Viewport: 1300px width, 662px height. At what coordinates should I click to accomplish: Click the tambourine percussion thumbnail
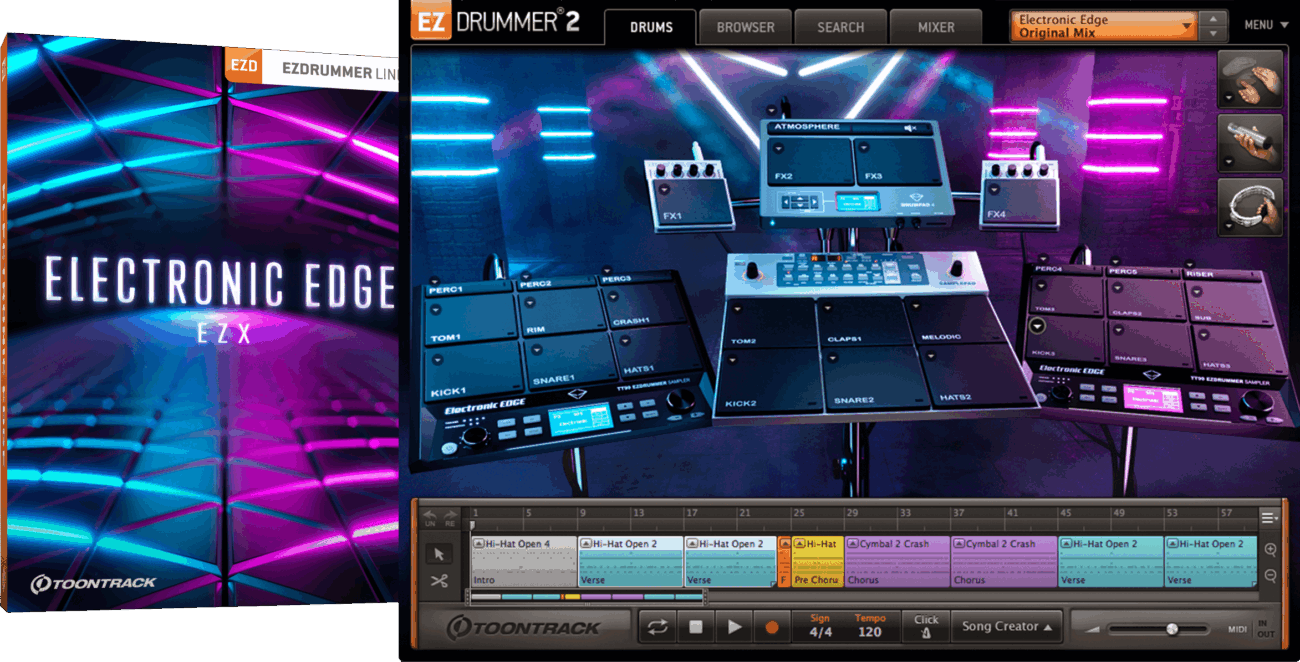[x=1251, y=207]
